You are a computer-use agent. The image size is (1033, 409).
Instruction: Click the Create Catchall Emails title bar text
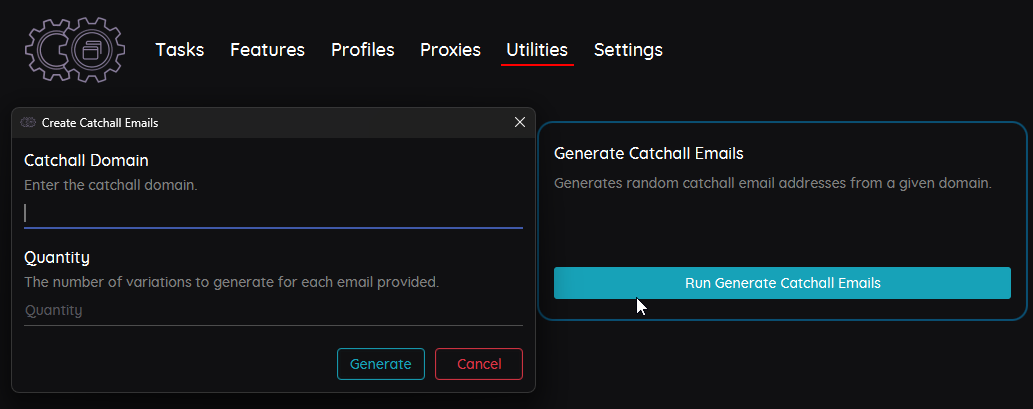coord(100,123)
